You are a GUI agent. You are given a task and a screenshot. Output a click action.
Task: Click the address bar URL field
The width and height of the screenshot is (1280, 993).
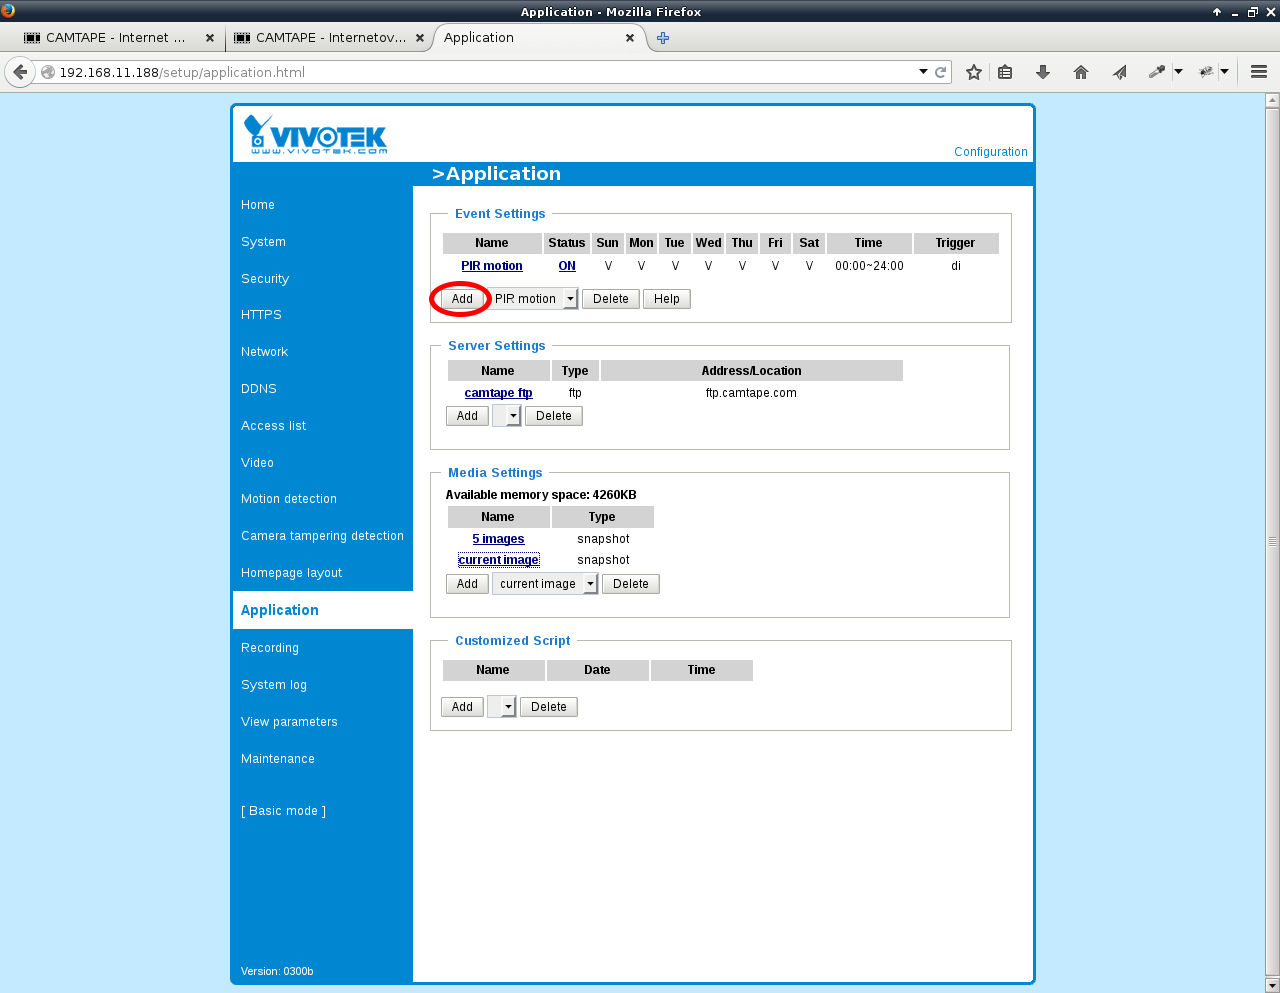click(x=485, y=72)
